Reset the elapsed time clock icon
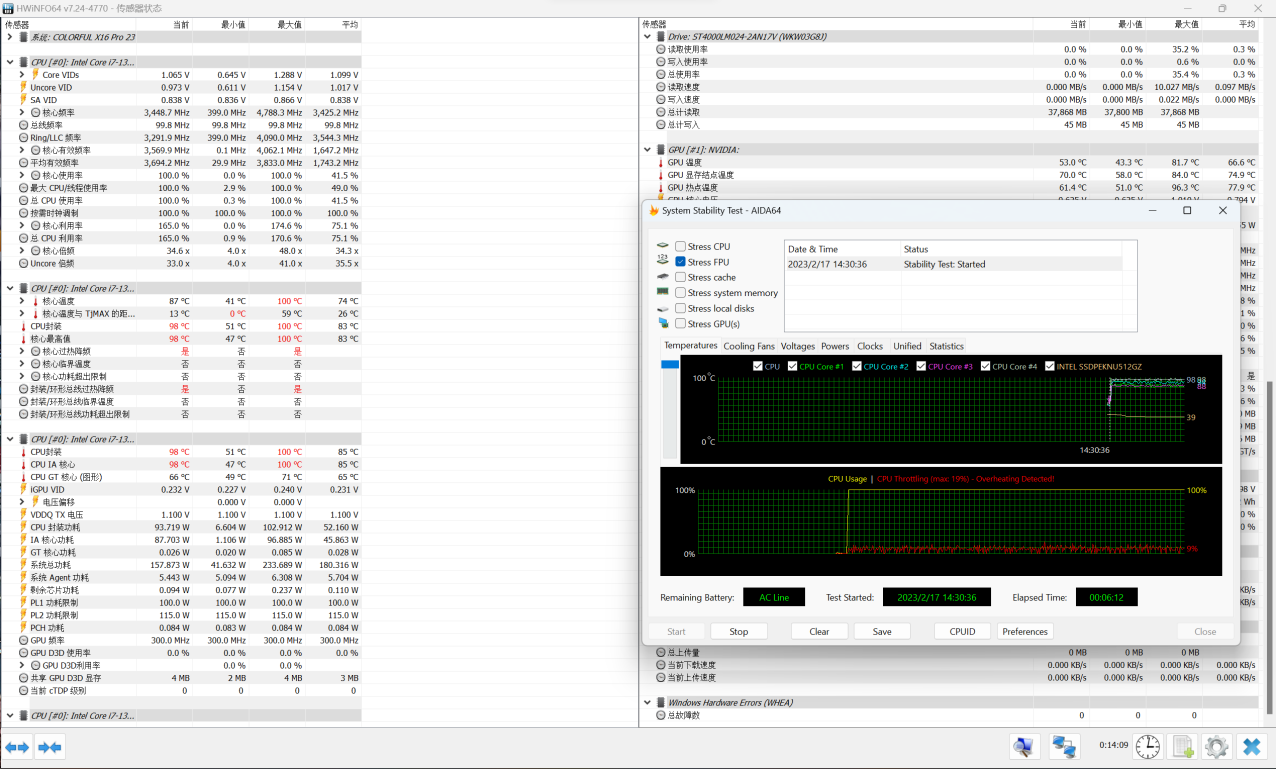 tap(1148, 746)
